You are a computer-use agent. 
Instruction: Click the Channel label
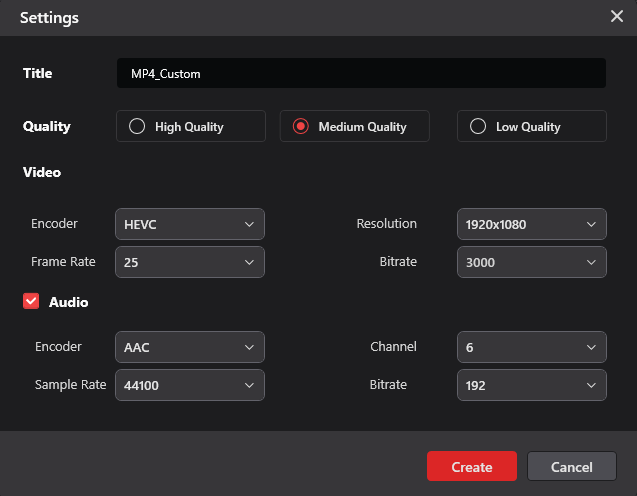click(x=393, y=347)
